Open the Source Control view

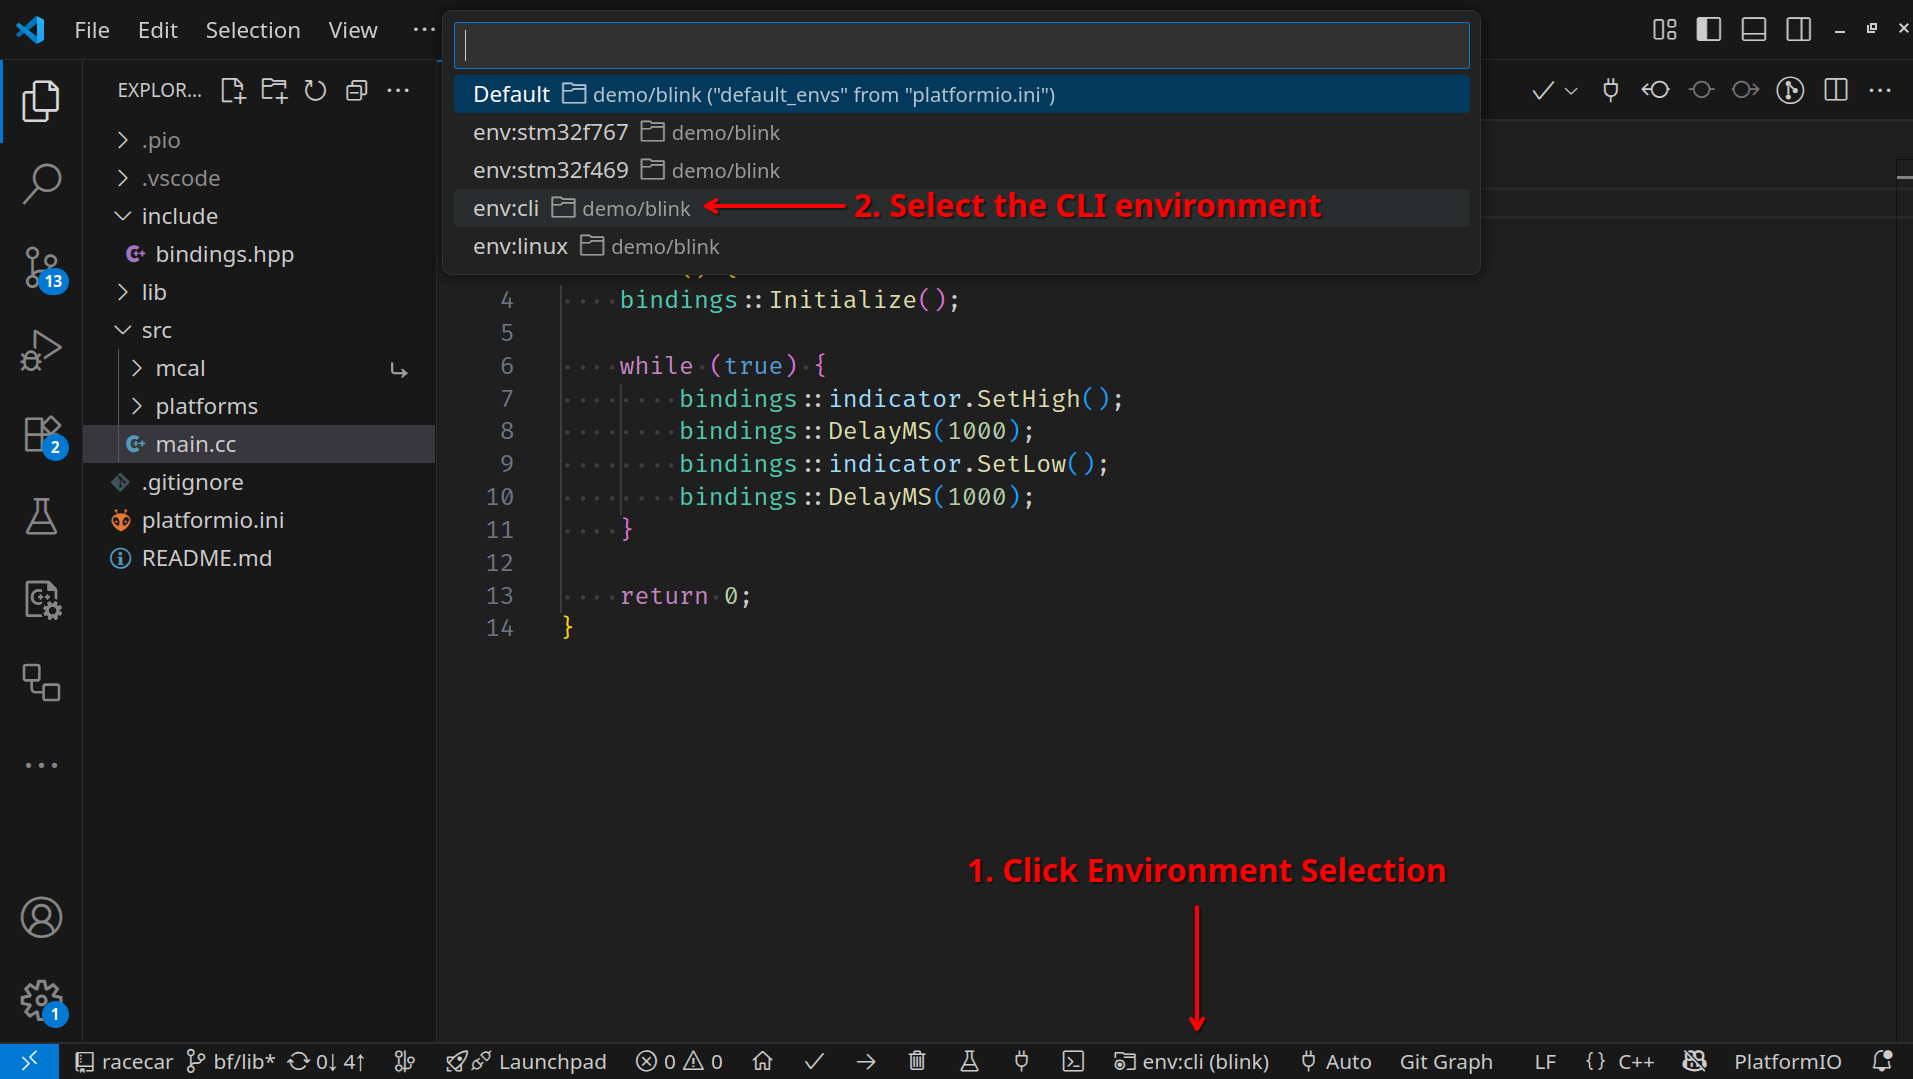(x=41, y=268)
